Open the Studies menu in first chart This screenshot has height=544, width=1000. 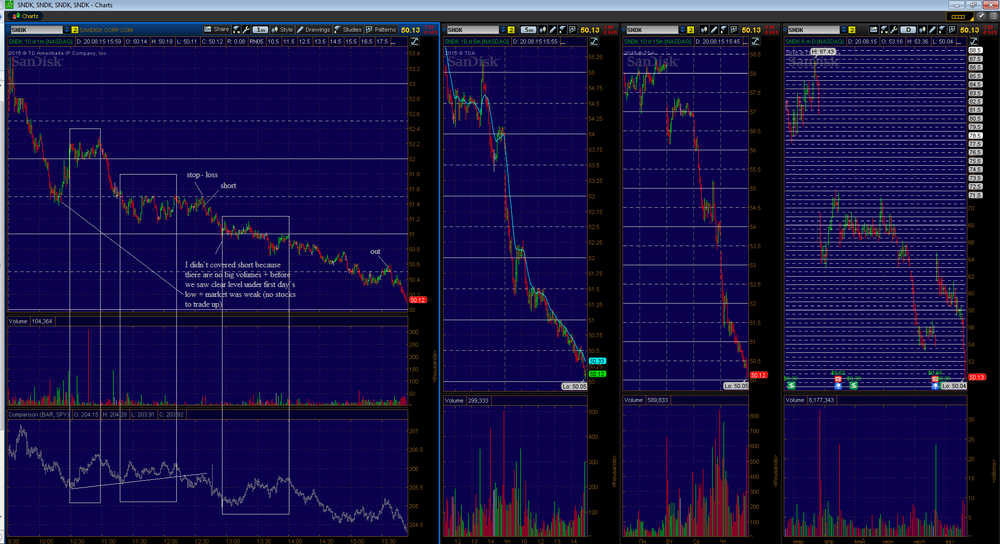348,29
